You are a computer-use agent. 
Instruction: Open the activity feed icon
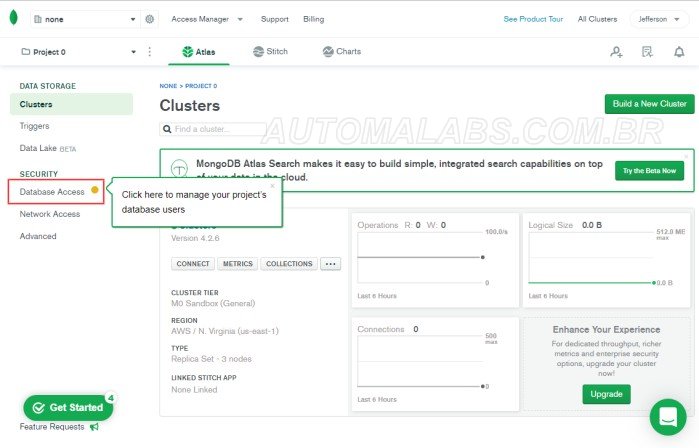[x=647, y=52]
